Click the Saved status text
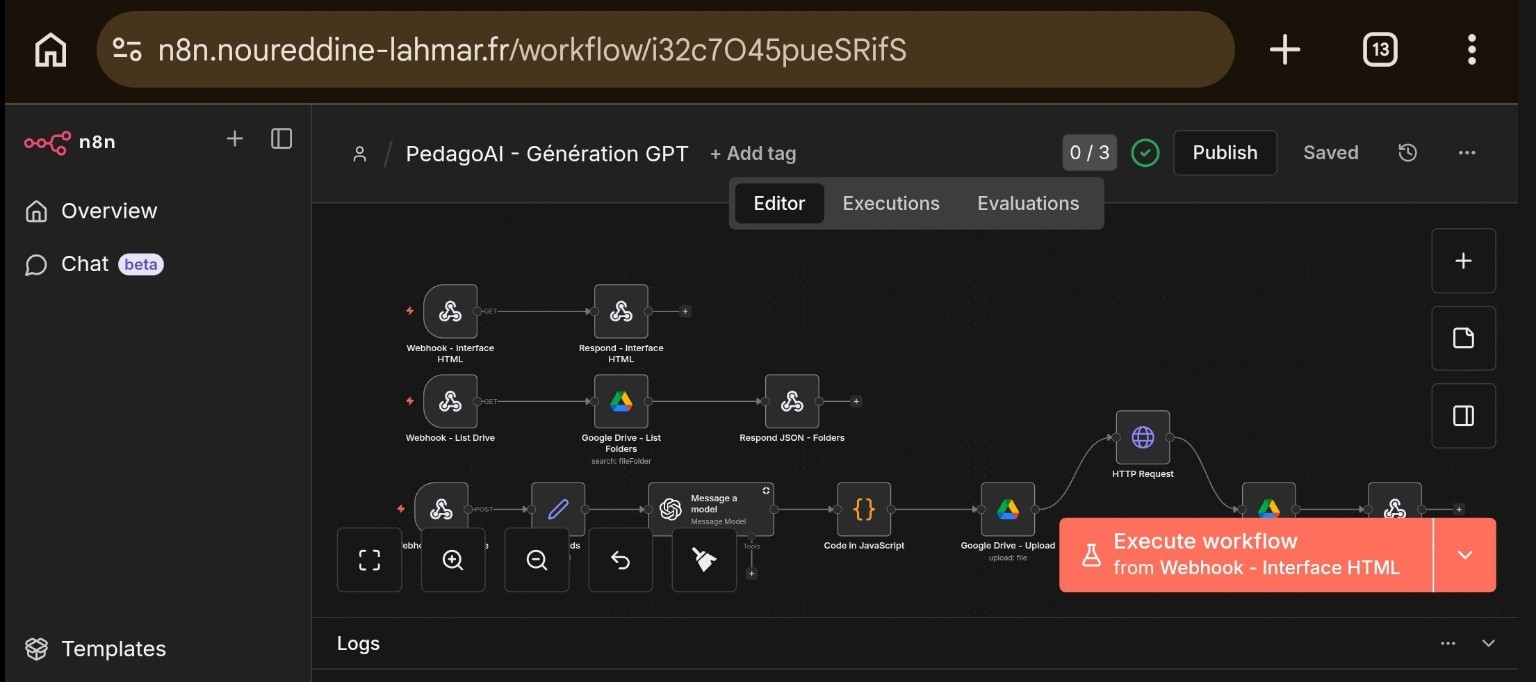The height and width of the screenshot is (682, 1536). (x=1330, y=153)
